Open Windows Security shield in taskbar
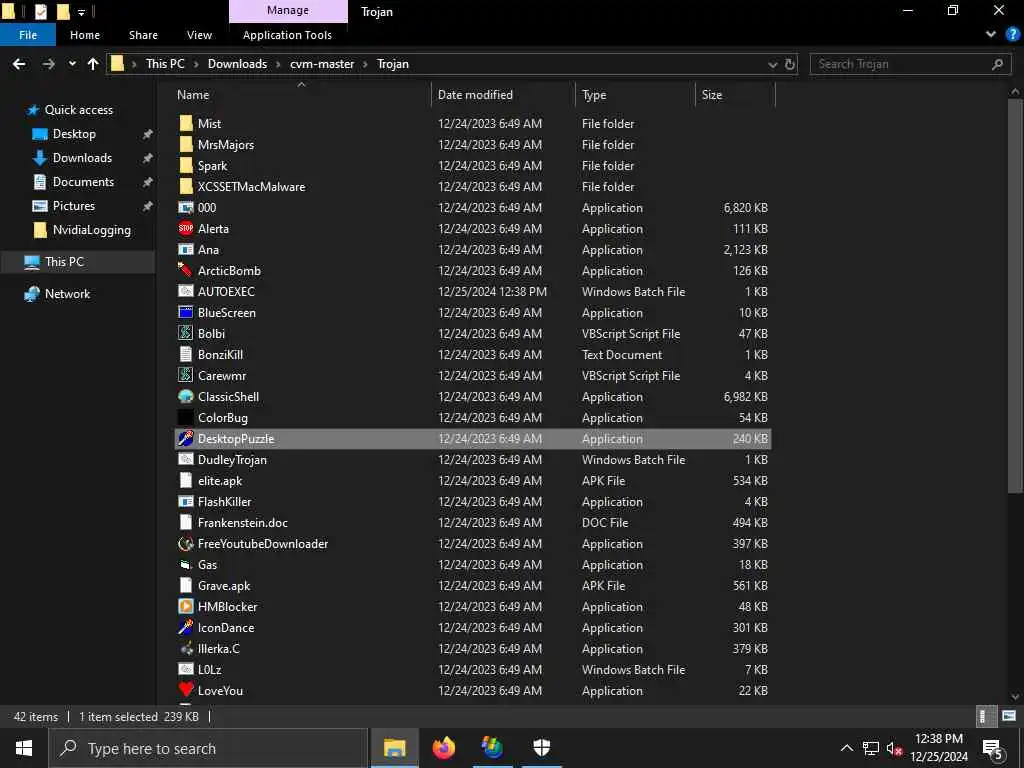Screen dimensions: 1024x768 click(541, 748)
